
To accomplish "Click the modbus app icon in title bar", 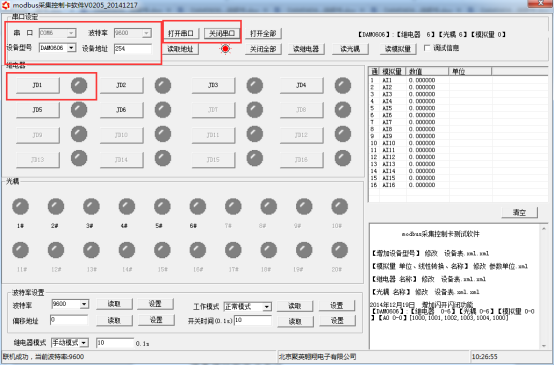I will click(6, 5).
